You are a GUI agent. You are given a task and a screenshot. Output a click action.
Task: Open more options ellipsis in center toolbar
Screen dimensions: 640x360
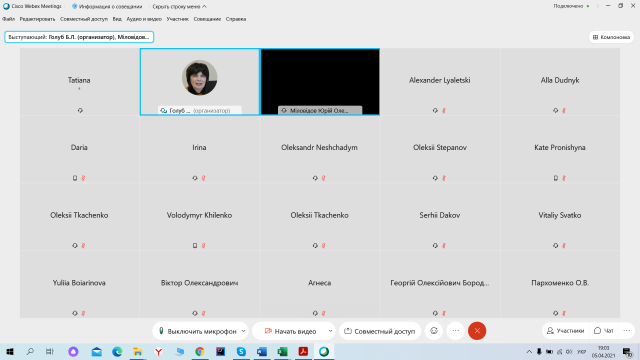456,331
